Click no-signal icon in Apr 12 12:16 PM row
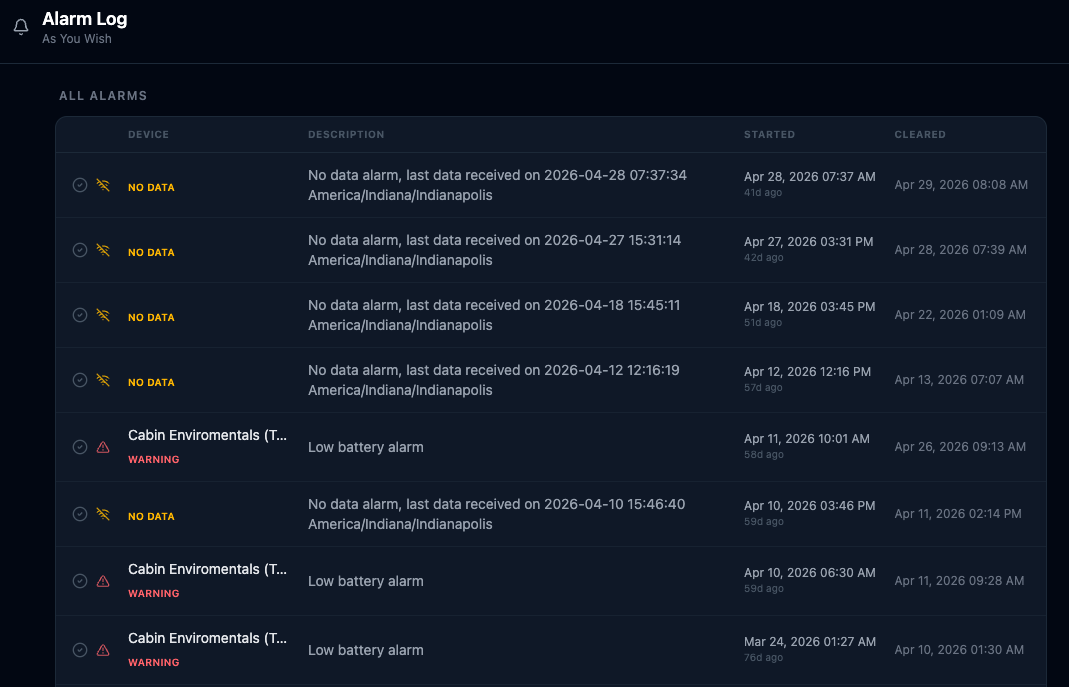This screenshot has width=1069, height=687. pyautogui.click(x=103, y=380)
